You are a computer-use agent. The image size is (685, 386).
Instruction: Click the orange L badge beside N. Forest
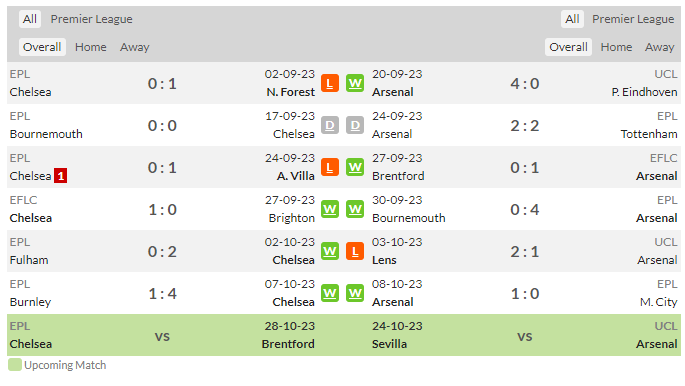pyautogui.click(x=330, y=83)
